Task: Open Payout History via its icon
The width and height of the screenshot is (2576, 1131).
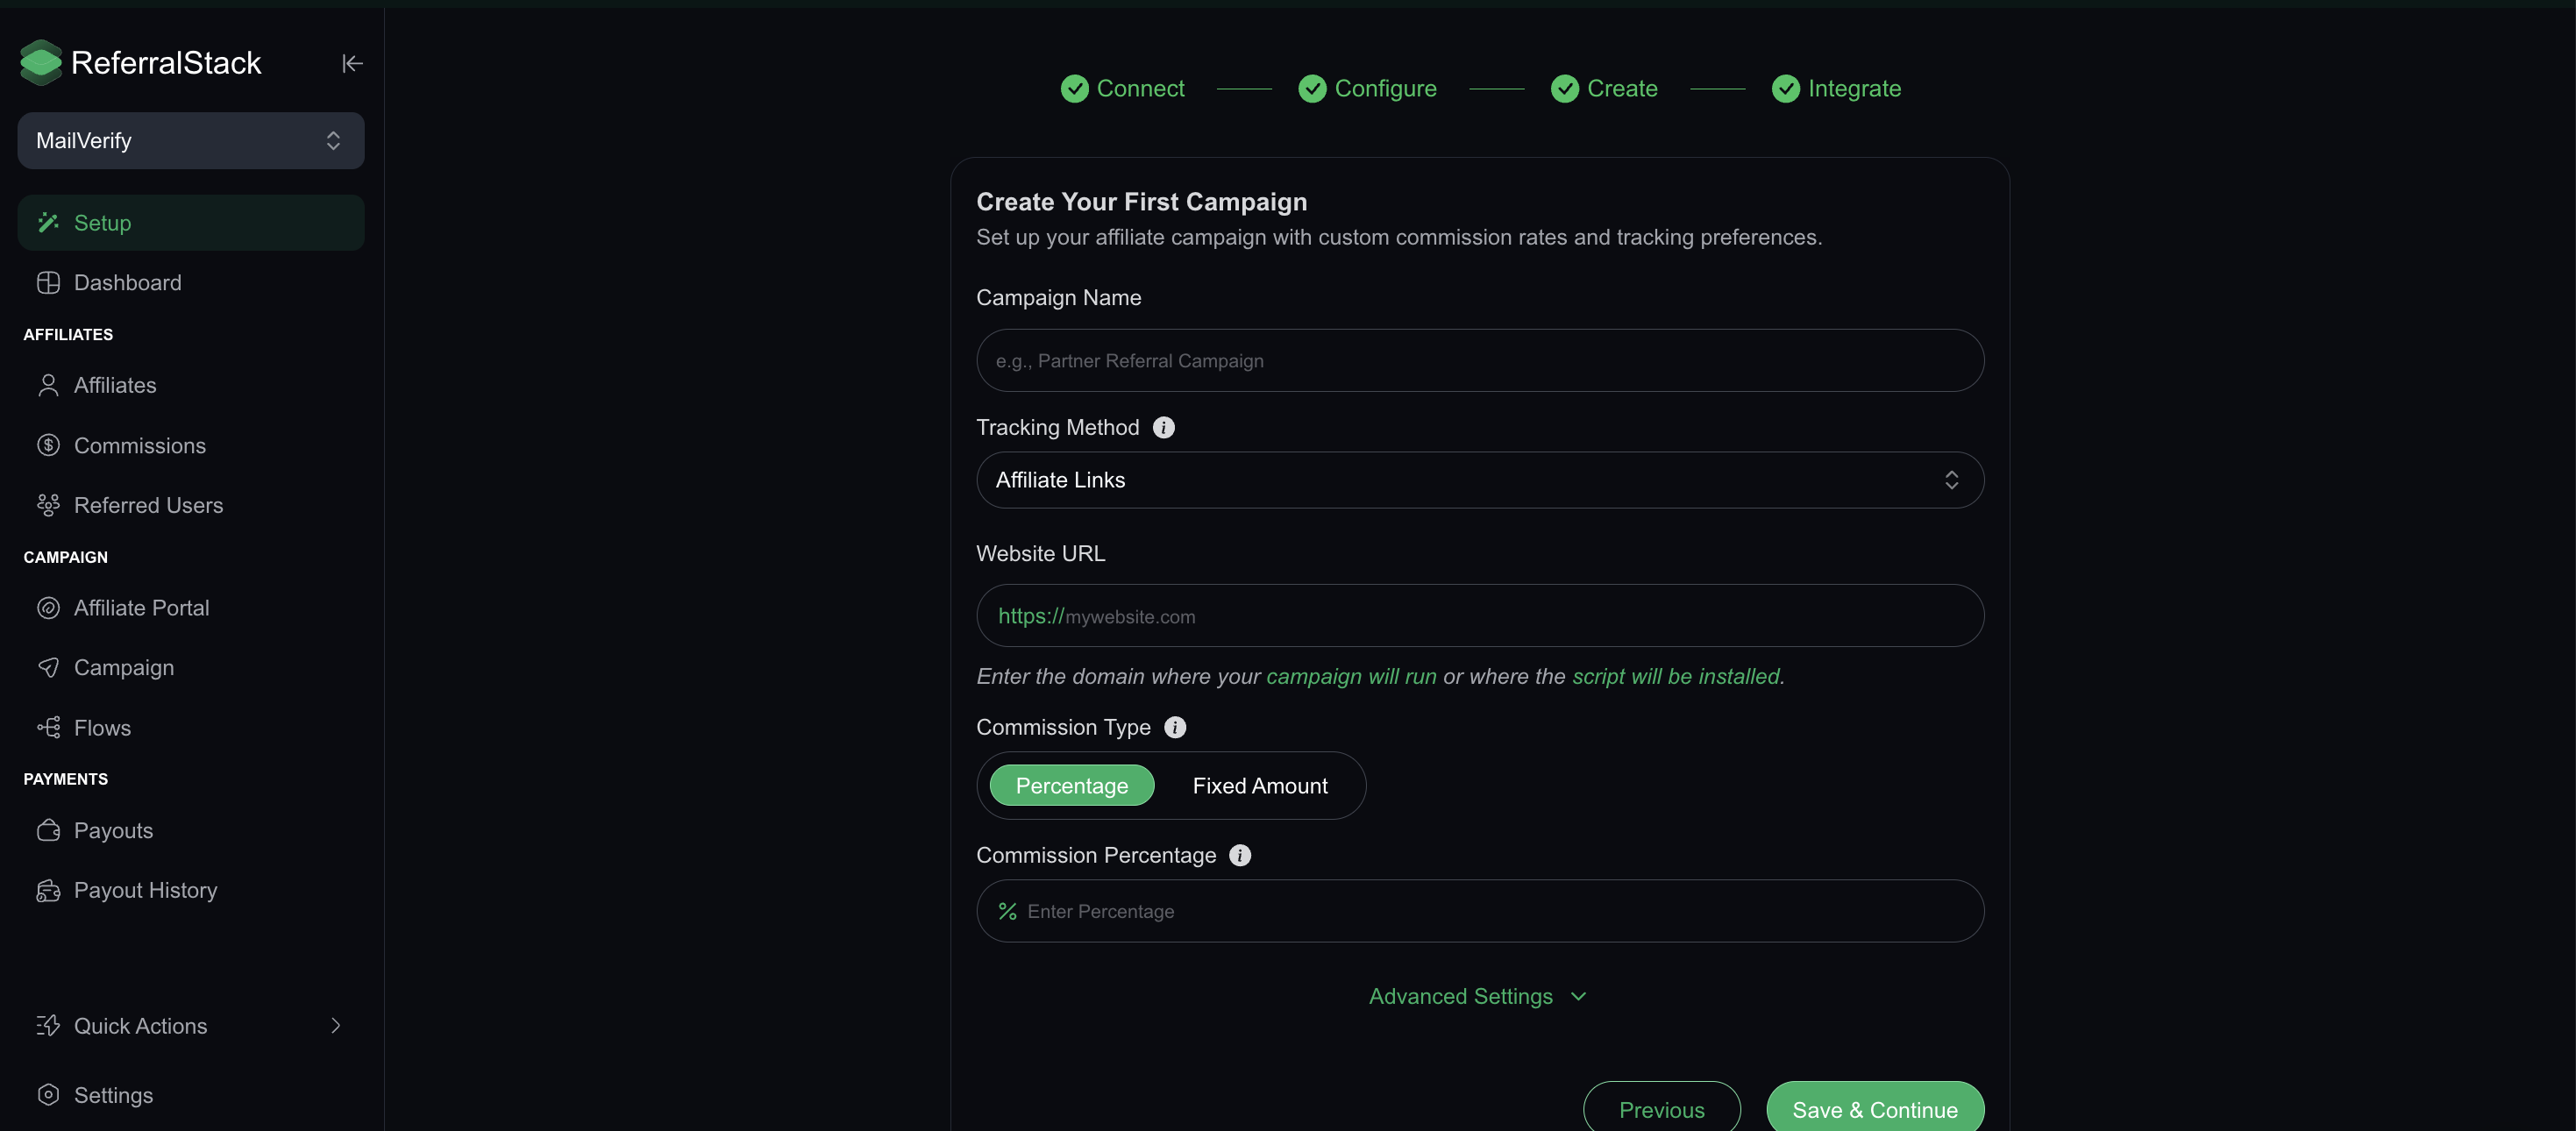Action: coord(48,890)
